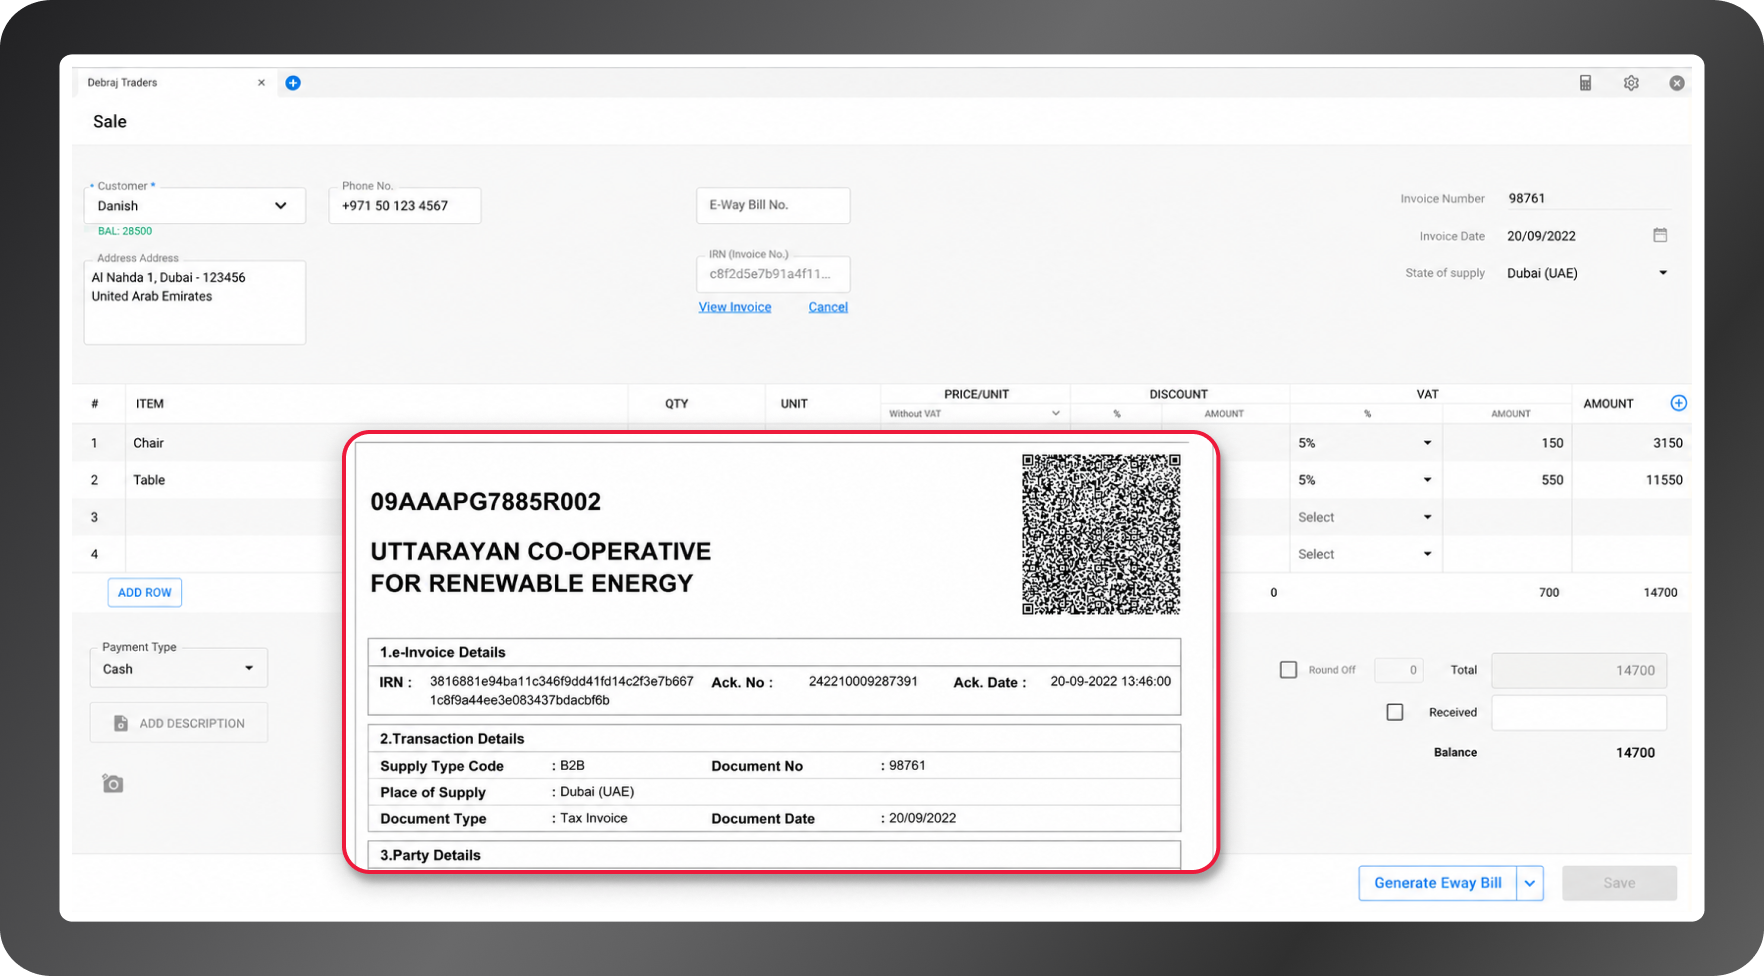This screenshot has height=976, width=1764.
Task: Add a new tab with the blue plus icon
Action: tap(293, 83)
